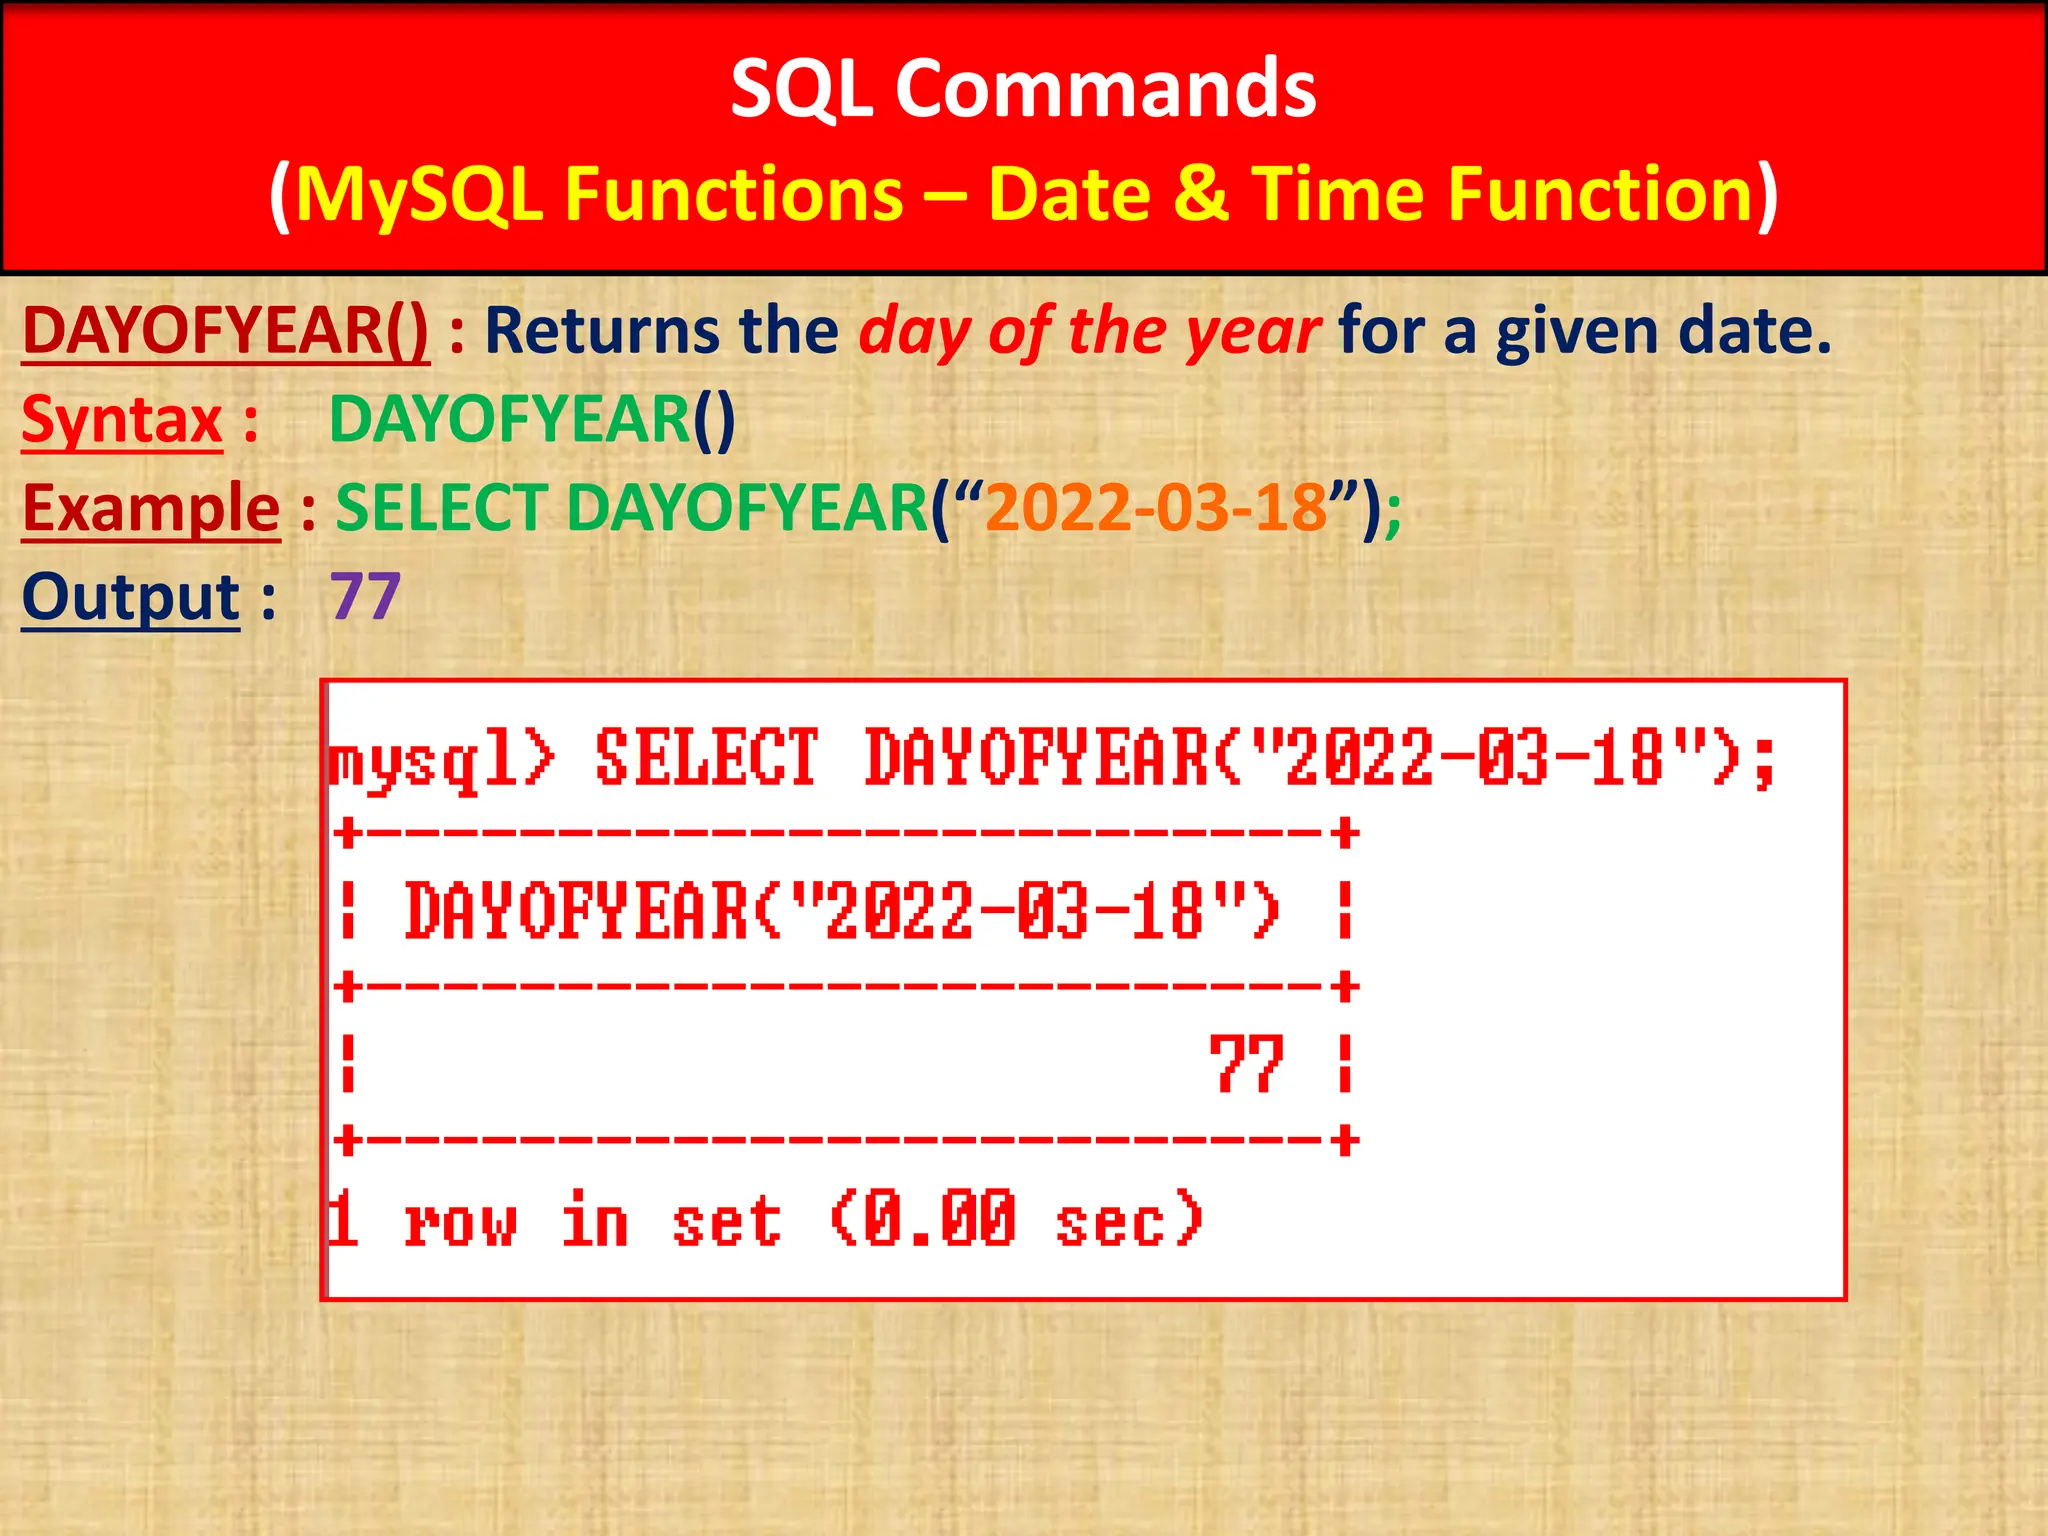Click the underlined 'DAYOFYEAR()' heading
This screenshot has width=2048, height=1536.
click(x=226, y=331)
